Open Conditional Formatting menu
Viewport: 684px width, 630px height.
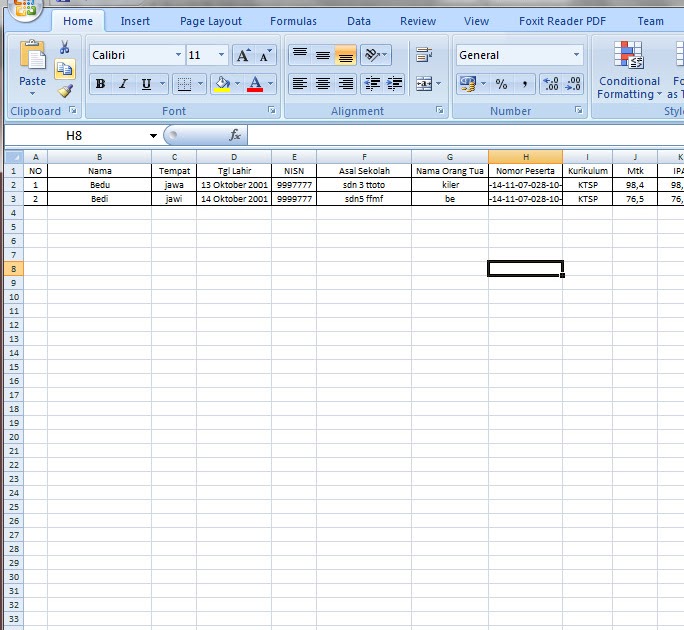coord(629,70)
